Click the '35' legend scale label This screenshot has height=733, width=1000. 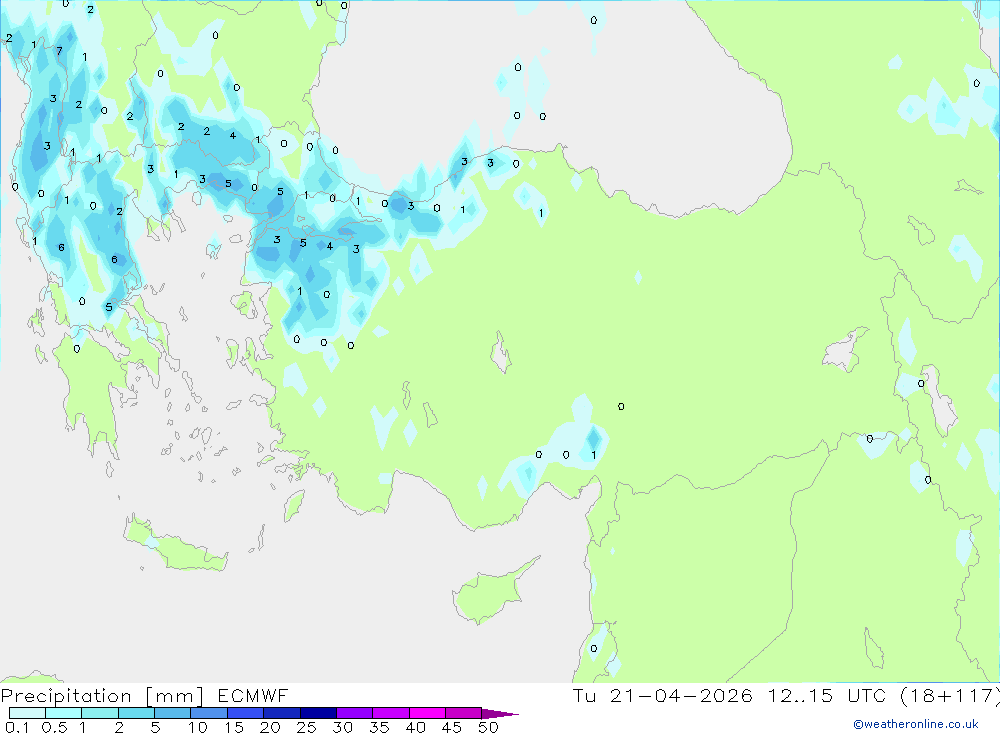tap(379, 727)
